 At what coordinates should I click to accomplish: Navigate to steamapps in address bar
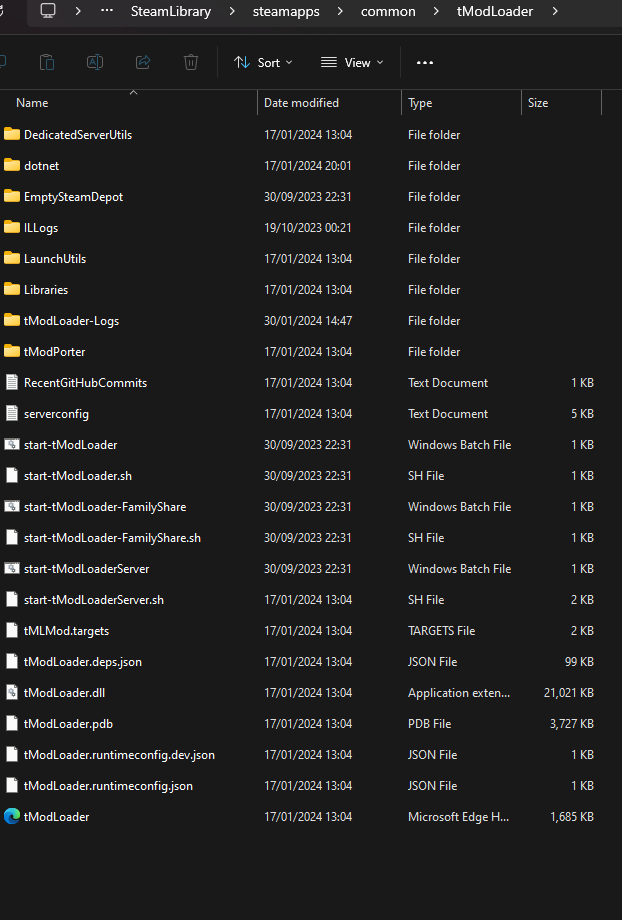pyautogui.click(x=286, y=11)
